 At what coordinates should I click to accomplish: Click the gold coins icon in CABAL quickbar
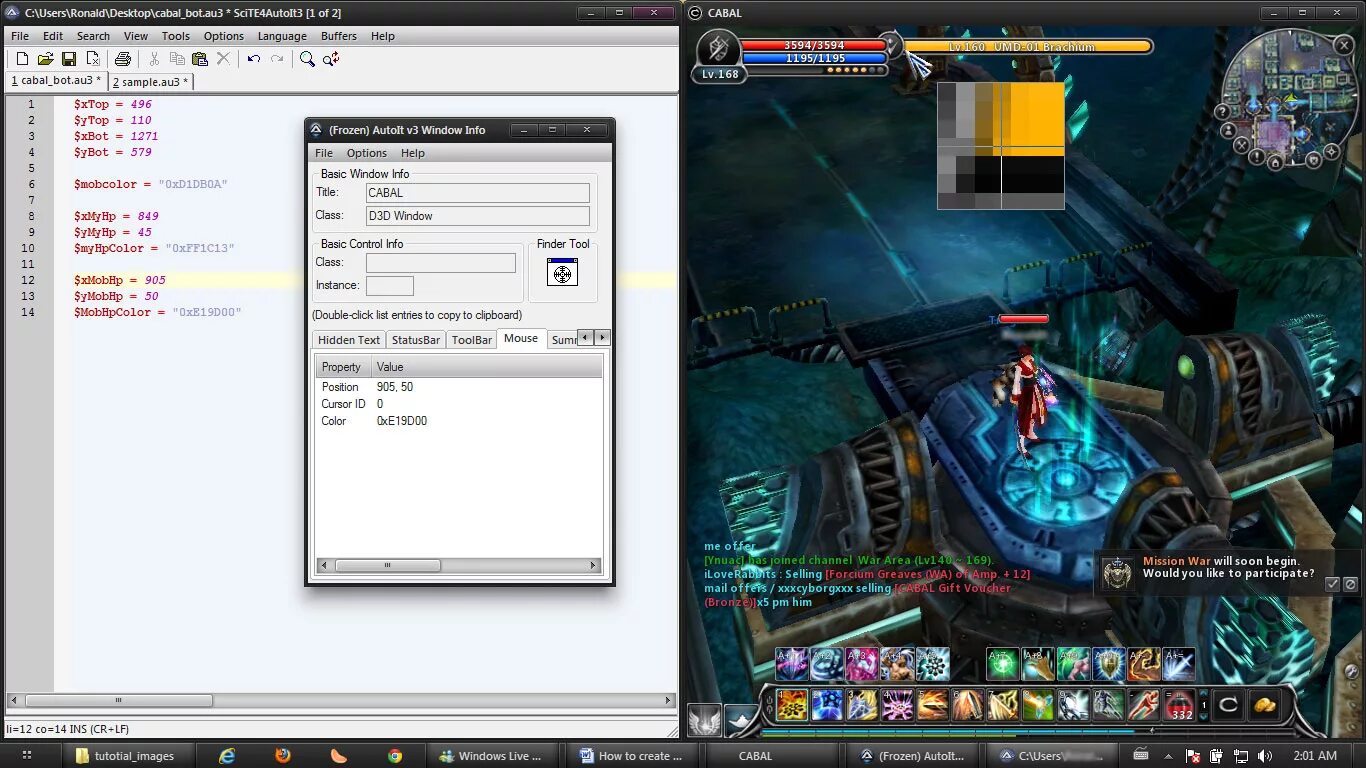point(1265,705)
